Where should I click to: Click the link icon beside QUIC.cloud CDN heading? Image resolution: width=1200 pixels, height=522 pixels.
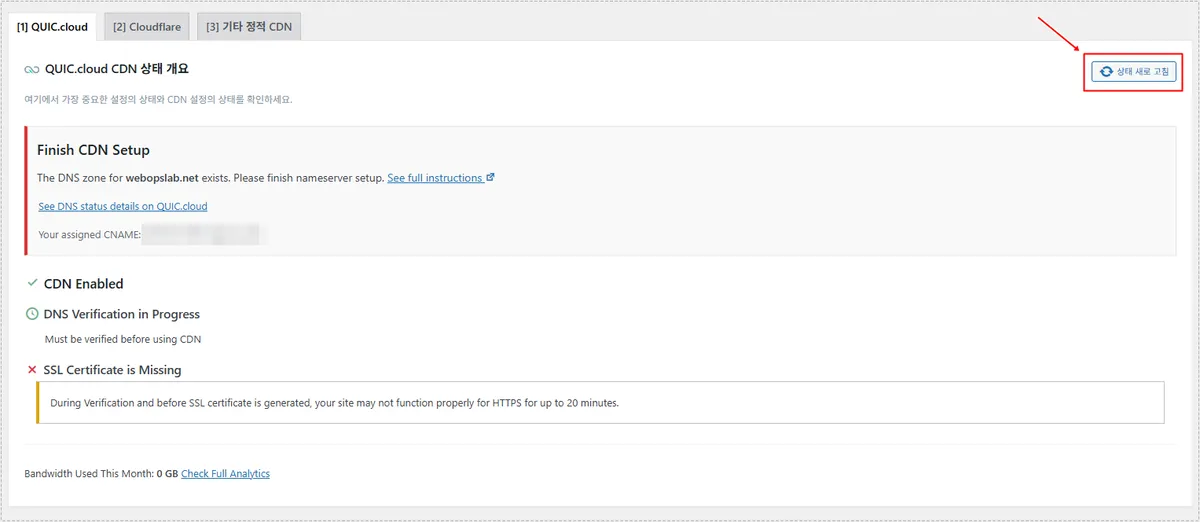pyautogui.click(x=32, y=70)
